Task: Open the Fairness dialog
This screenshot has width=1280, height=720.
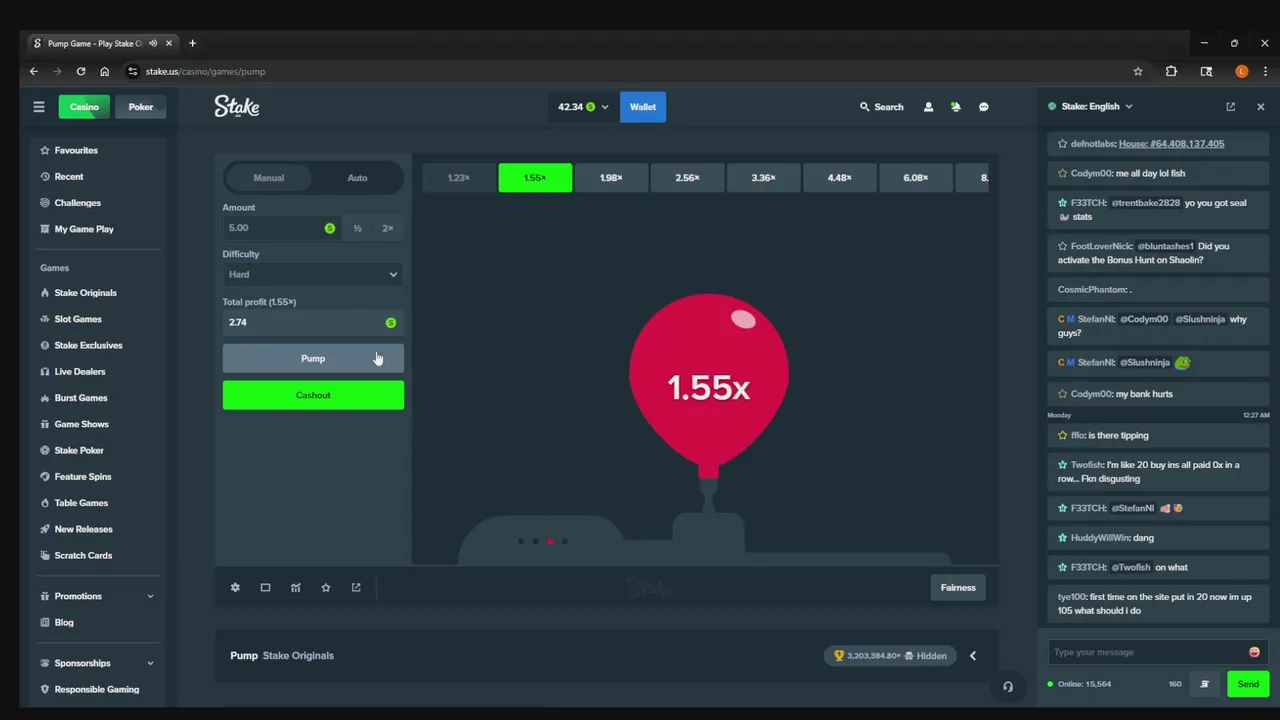Action: pos(958,588)
